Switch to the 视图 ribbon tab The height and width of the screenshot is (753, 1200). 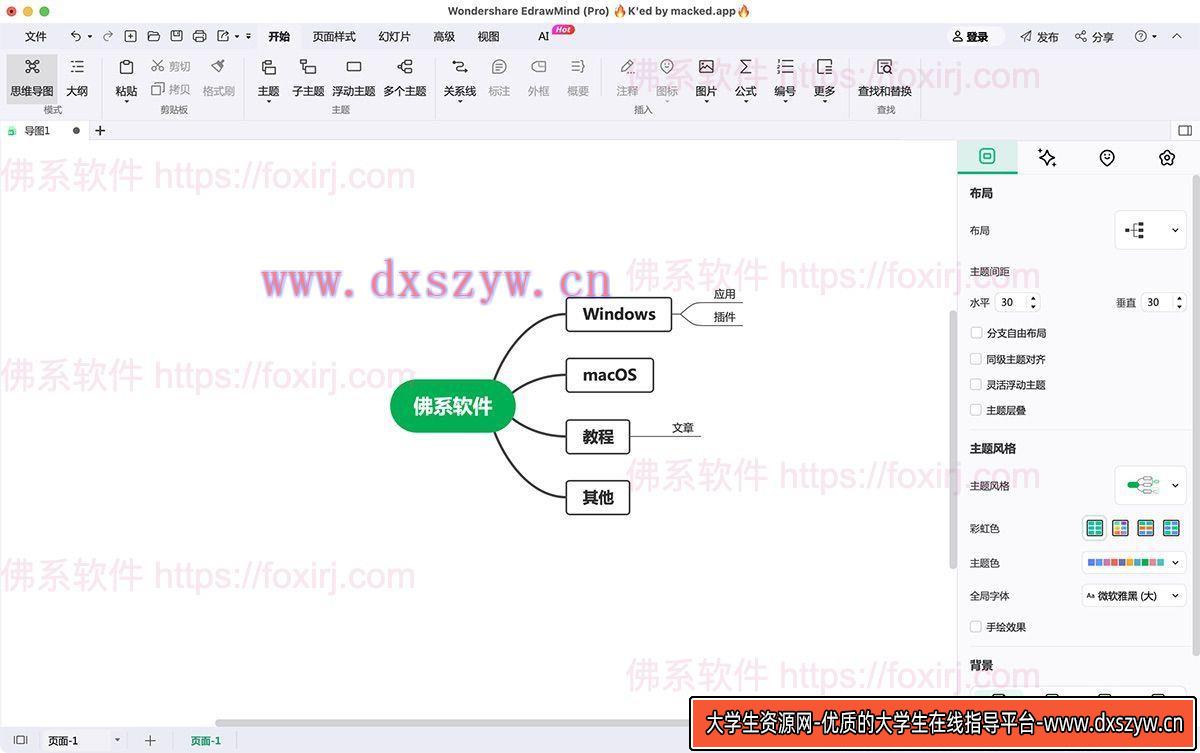point(488,36)
